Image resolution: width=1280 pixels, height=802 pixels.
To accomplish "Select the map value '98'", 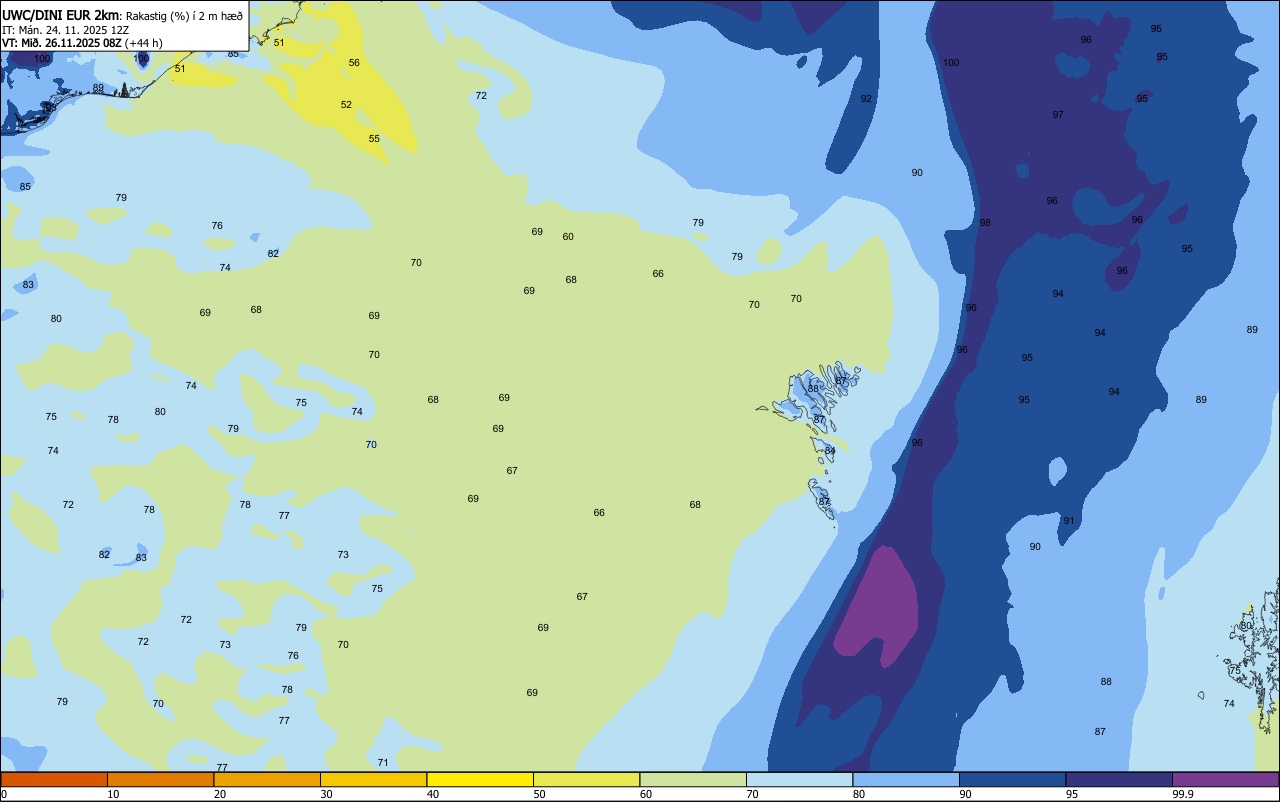I will pyautogui.click(x=985, y=223).
